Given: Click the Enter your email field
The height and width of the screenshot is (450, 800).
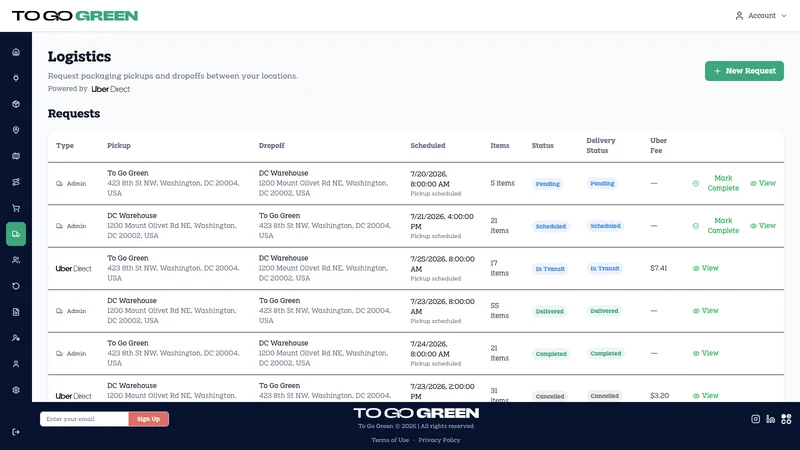Looking at the screenshot, I should pos(84,419).
